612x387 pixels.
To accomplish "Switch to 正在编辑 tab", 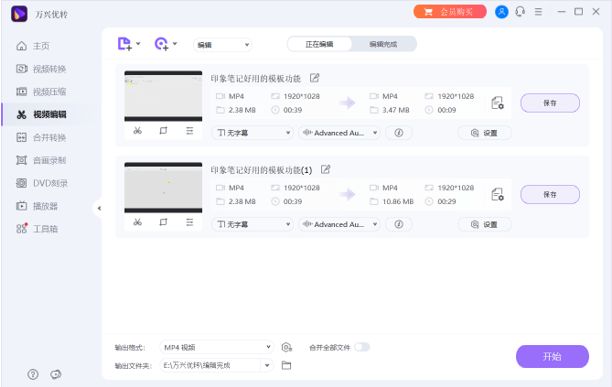I will (x=319, y=44).
